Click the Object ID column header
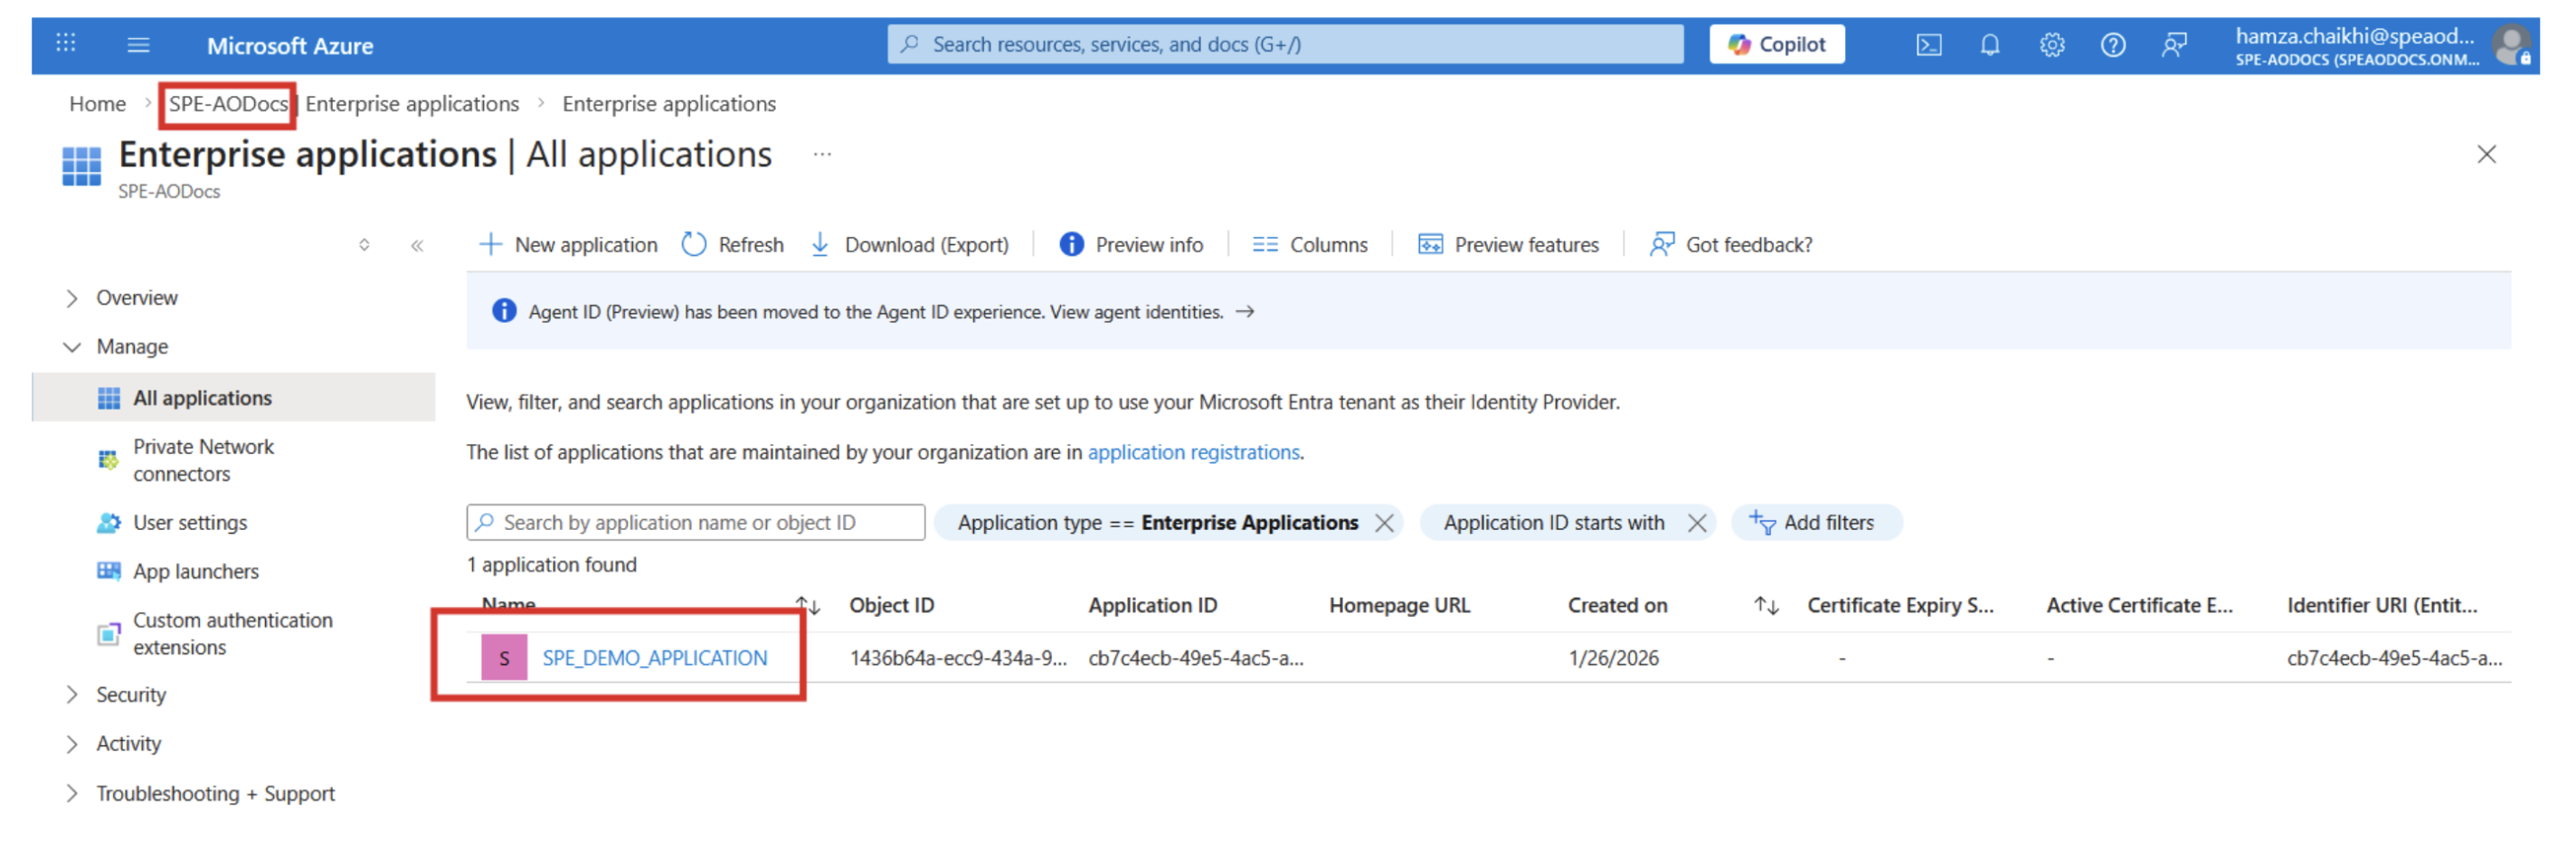This screenshot has height=852, width=2576. (x=891, y=606)
